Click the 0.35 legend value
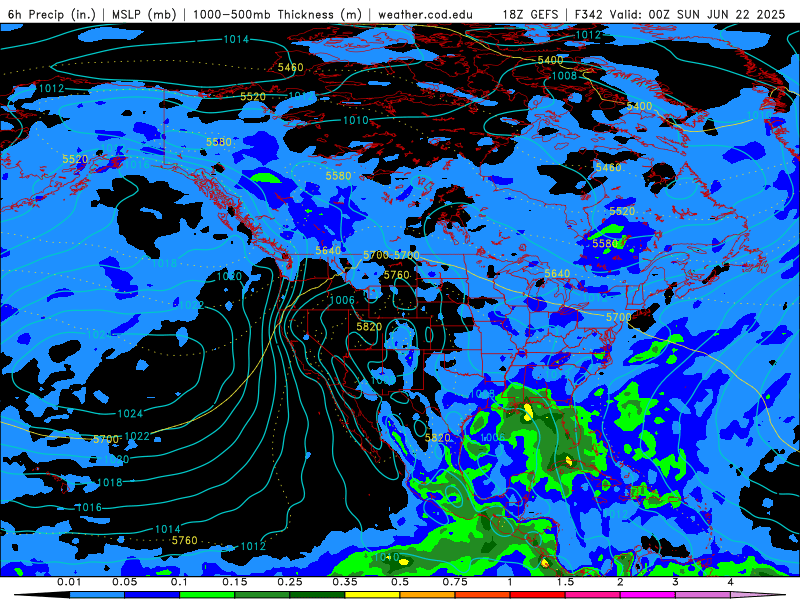800x600 pixels. (345, 582)
